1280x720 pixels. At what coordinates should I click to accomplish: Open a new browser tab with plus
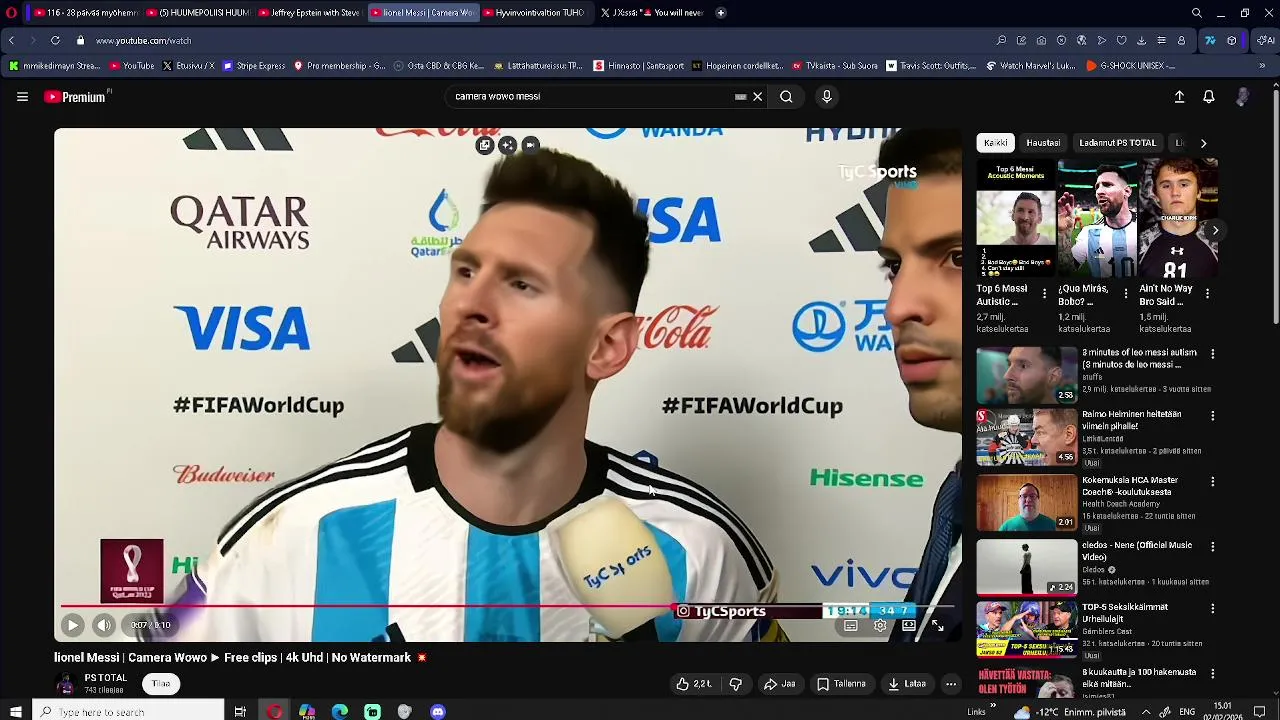point(720,13)
